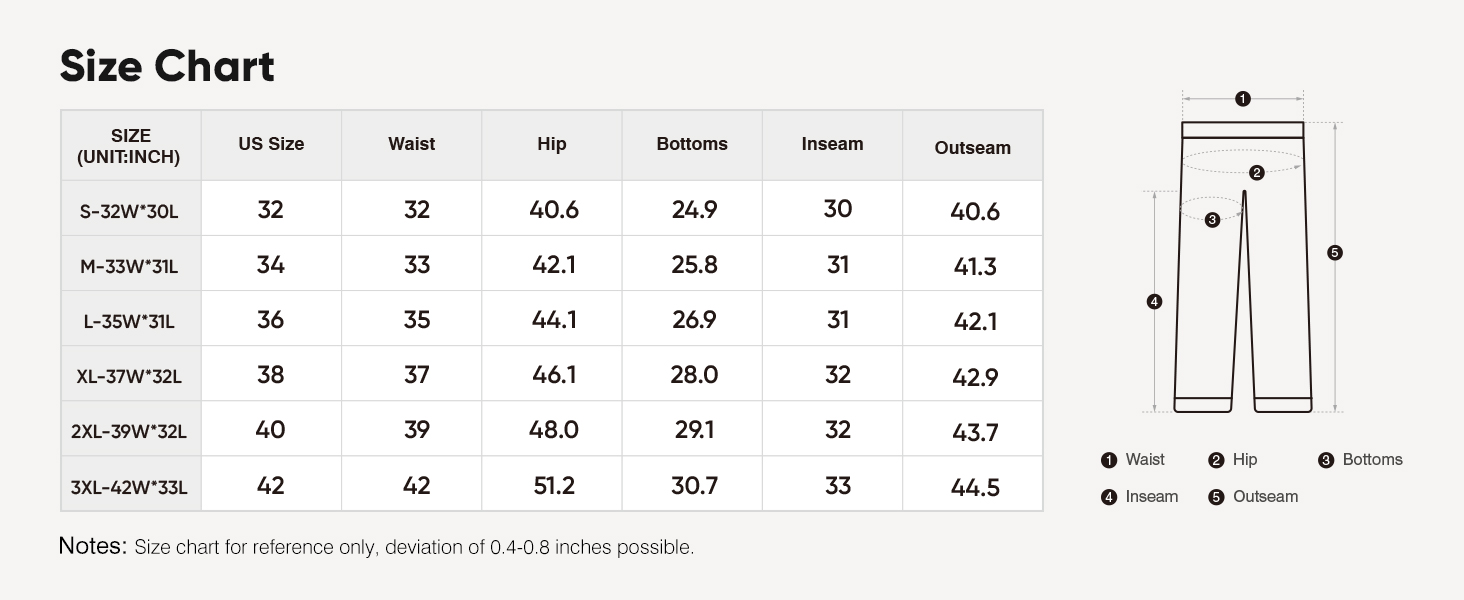Image resolution: width=1464 pixels, height=600 pixels.
Task: Select the XL-37W*32L row label
Action: pyautogui.click(x=129, y=377)
